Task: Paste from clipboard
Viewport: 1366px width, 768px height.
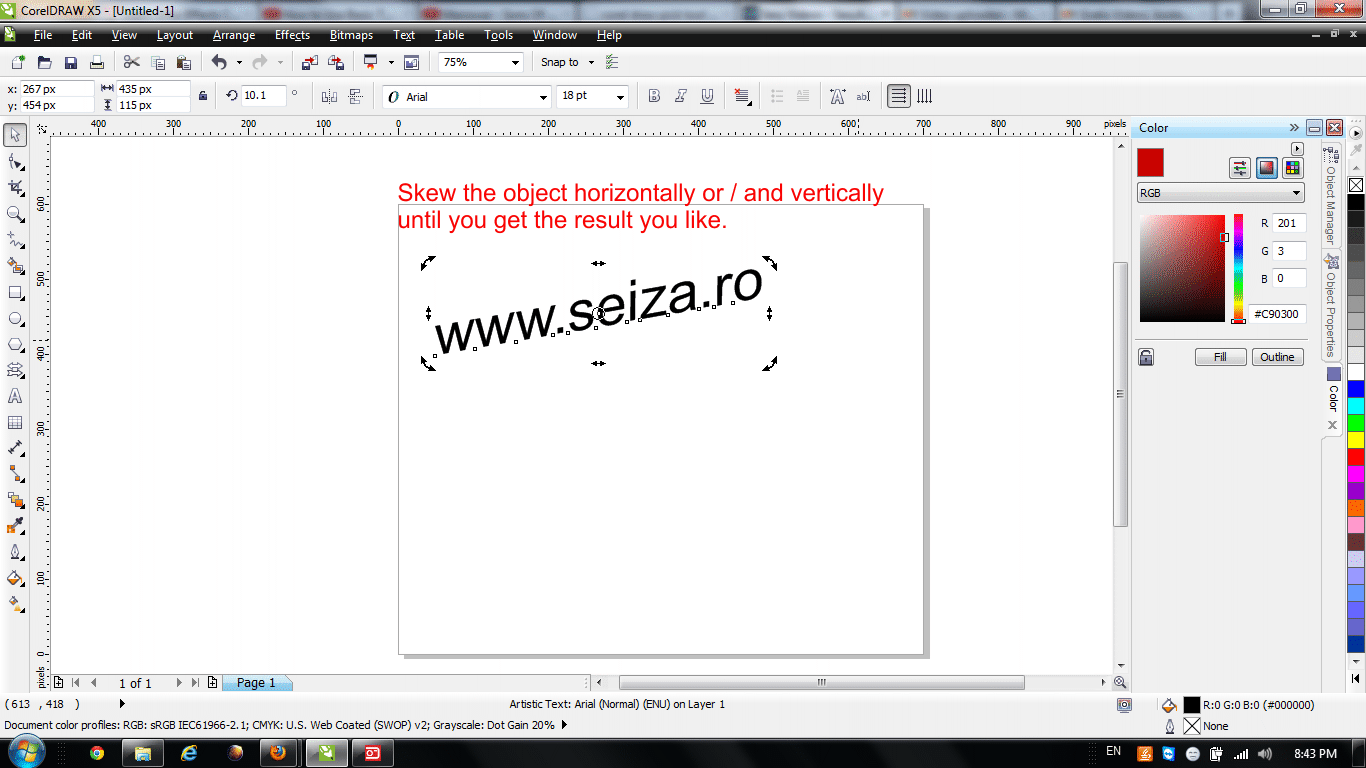Action: 183,62
